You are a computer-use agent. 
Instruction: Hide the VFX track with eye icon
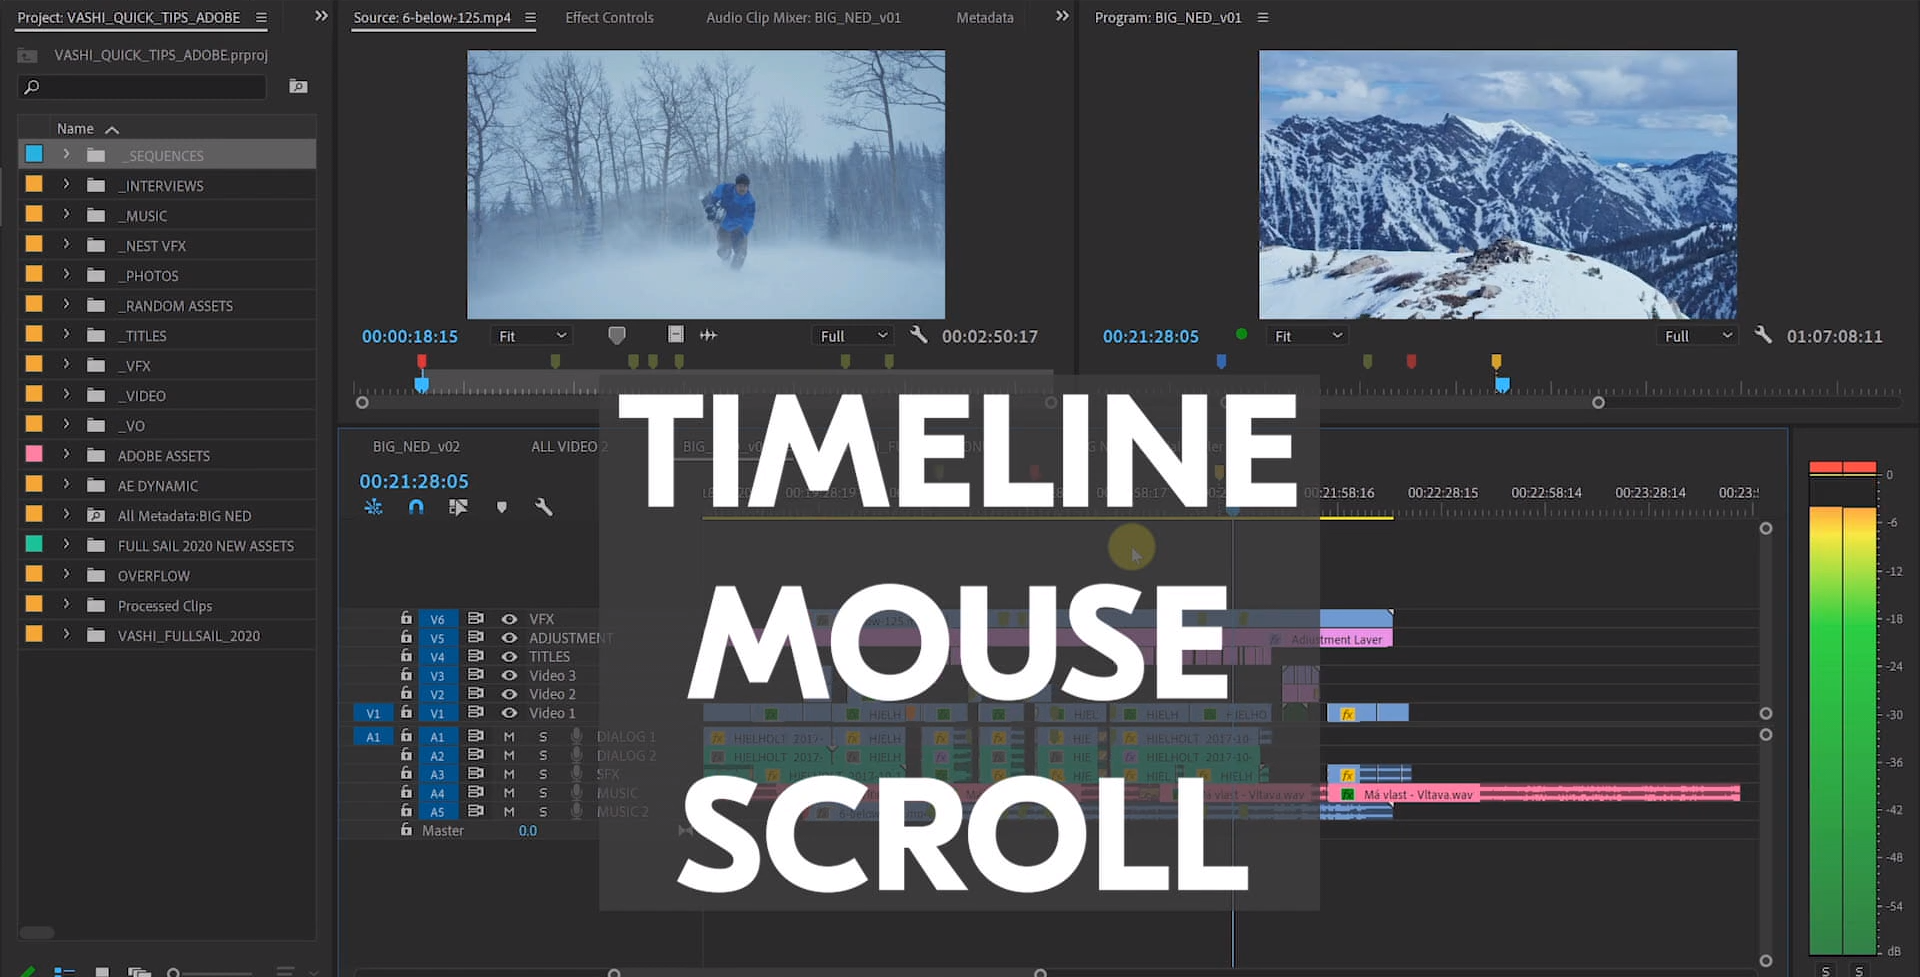pos(509,619)
